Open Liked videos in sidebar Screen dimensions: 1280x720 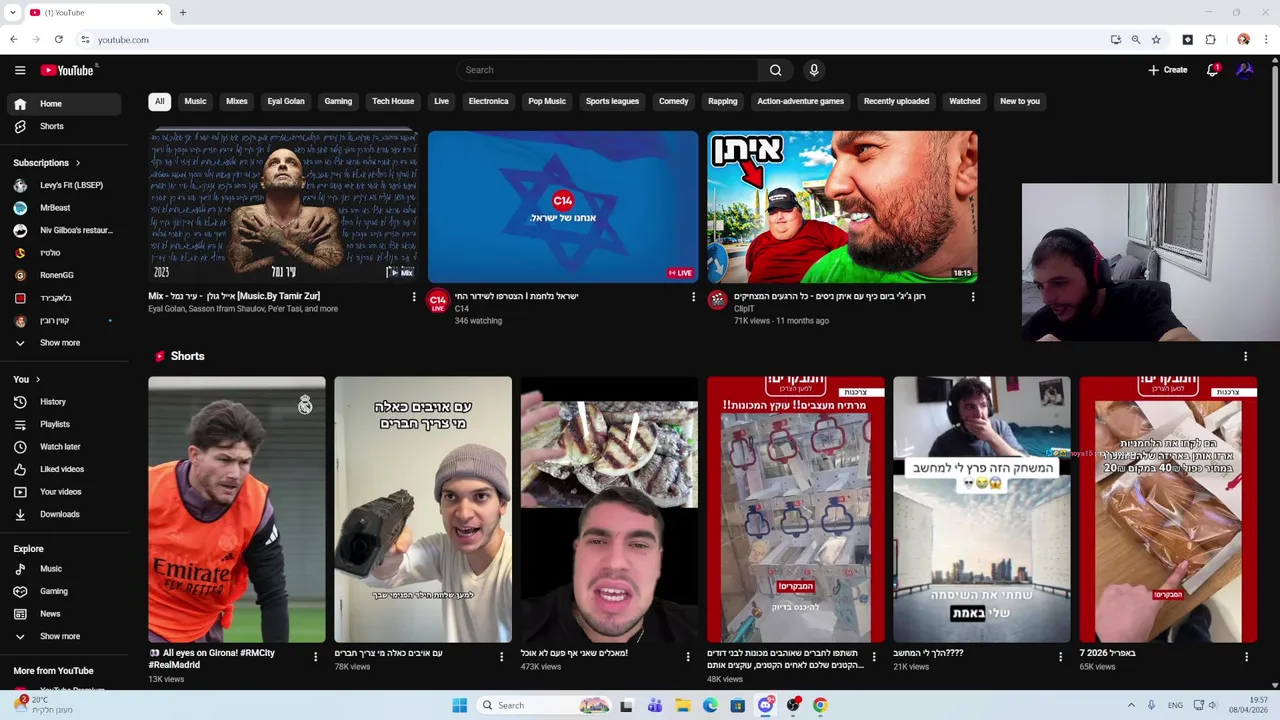[x=64, y=469]
